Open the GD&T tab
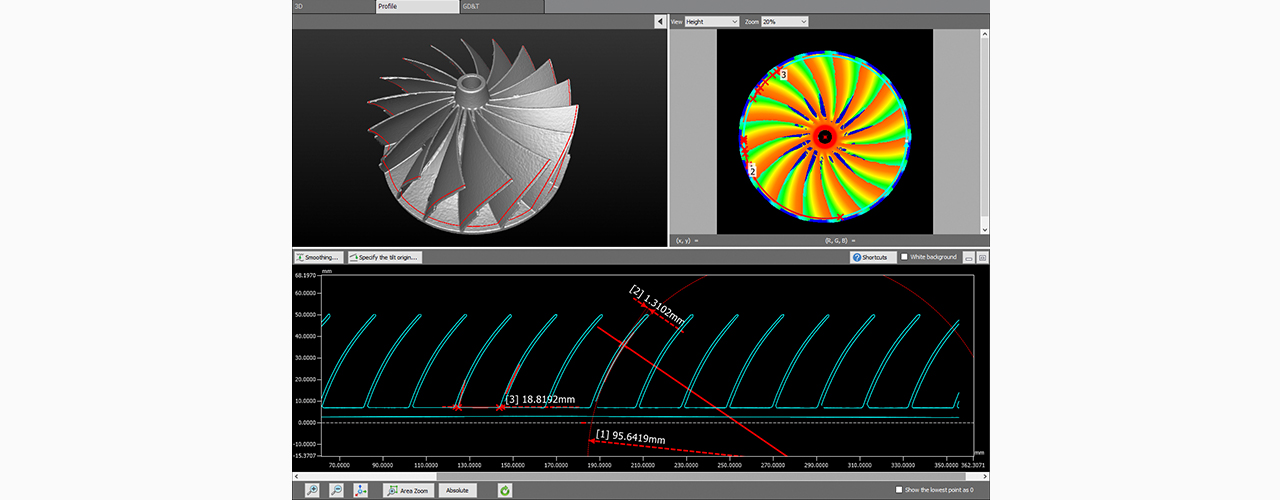 pos(500,6)
